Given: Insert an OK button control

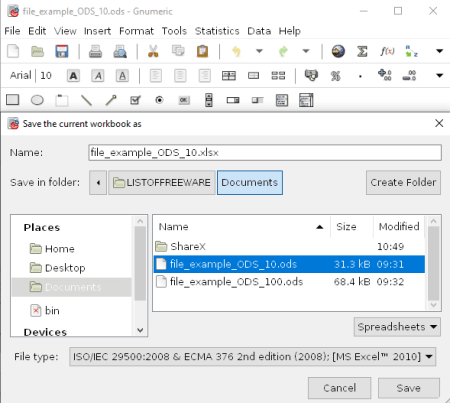Looking at the screenshot, I should (x=184, y=100).
